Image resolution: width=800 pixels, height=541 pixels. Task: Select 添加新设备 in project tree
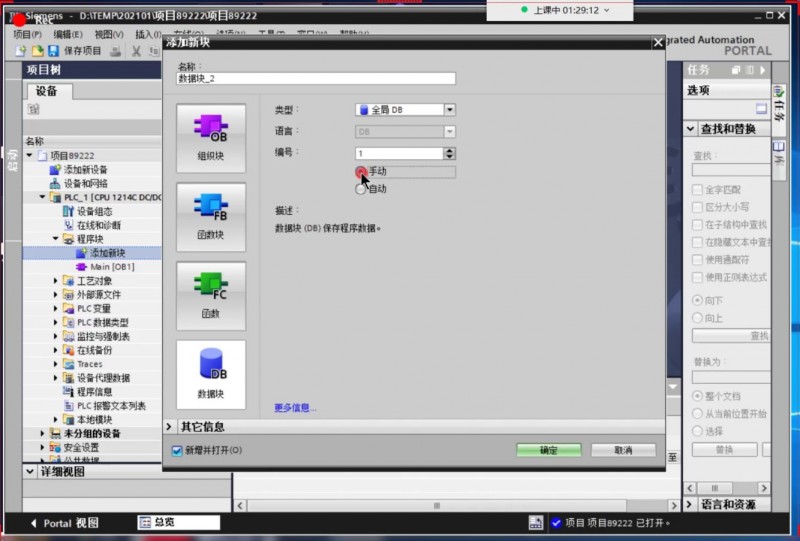(x=86, y=169)
